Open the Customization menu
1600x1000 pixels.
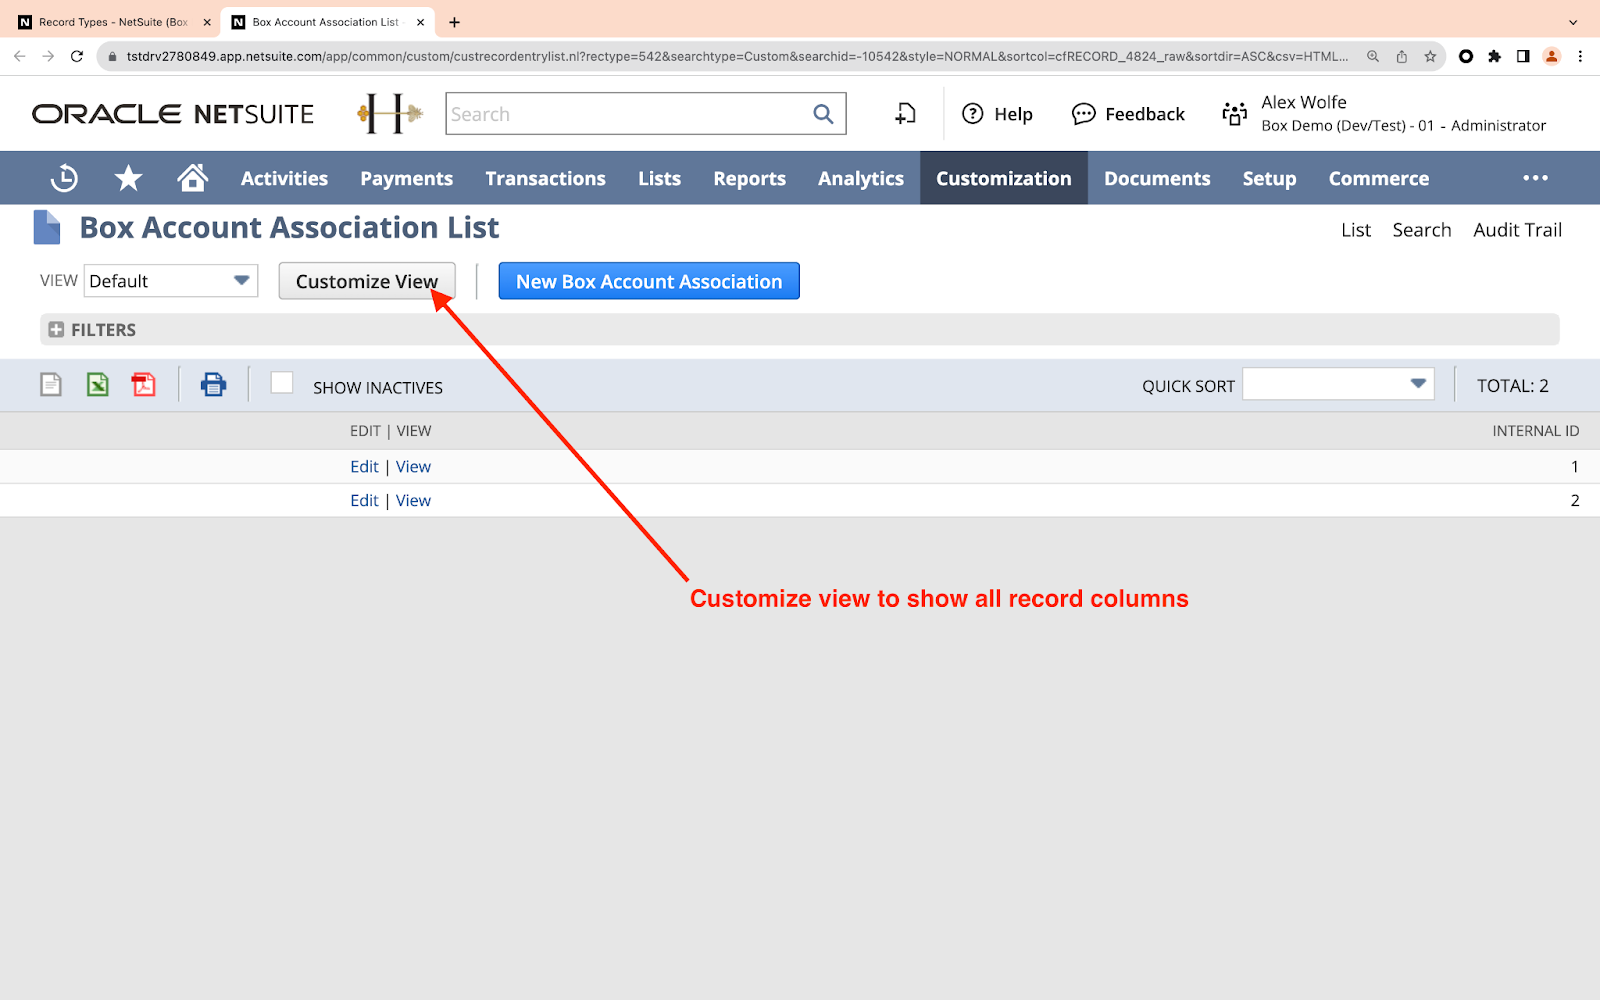click(1003, 178)
